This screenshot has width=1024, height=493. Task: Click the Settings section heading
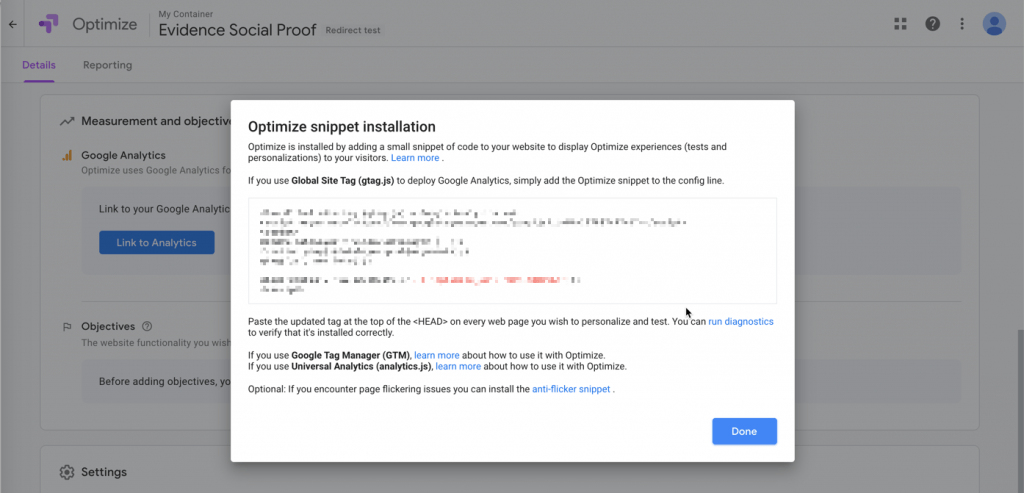[x=104, y=472]
